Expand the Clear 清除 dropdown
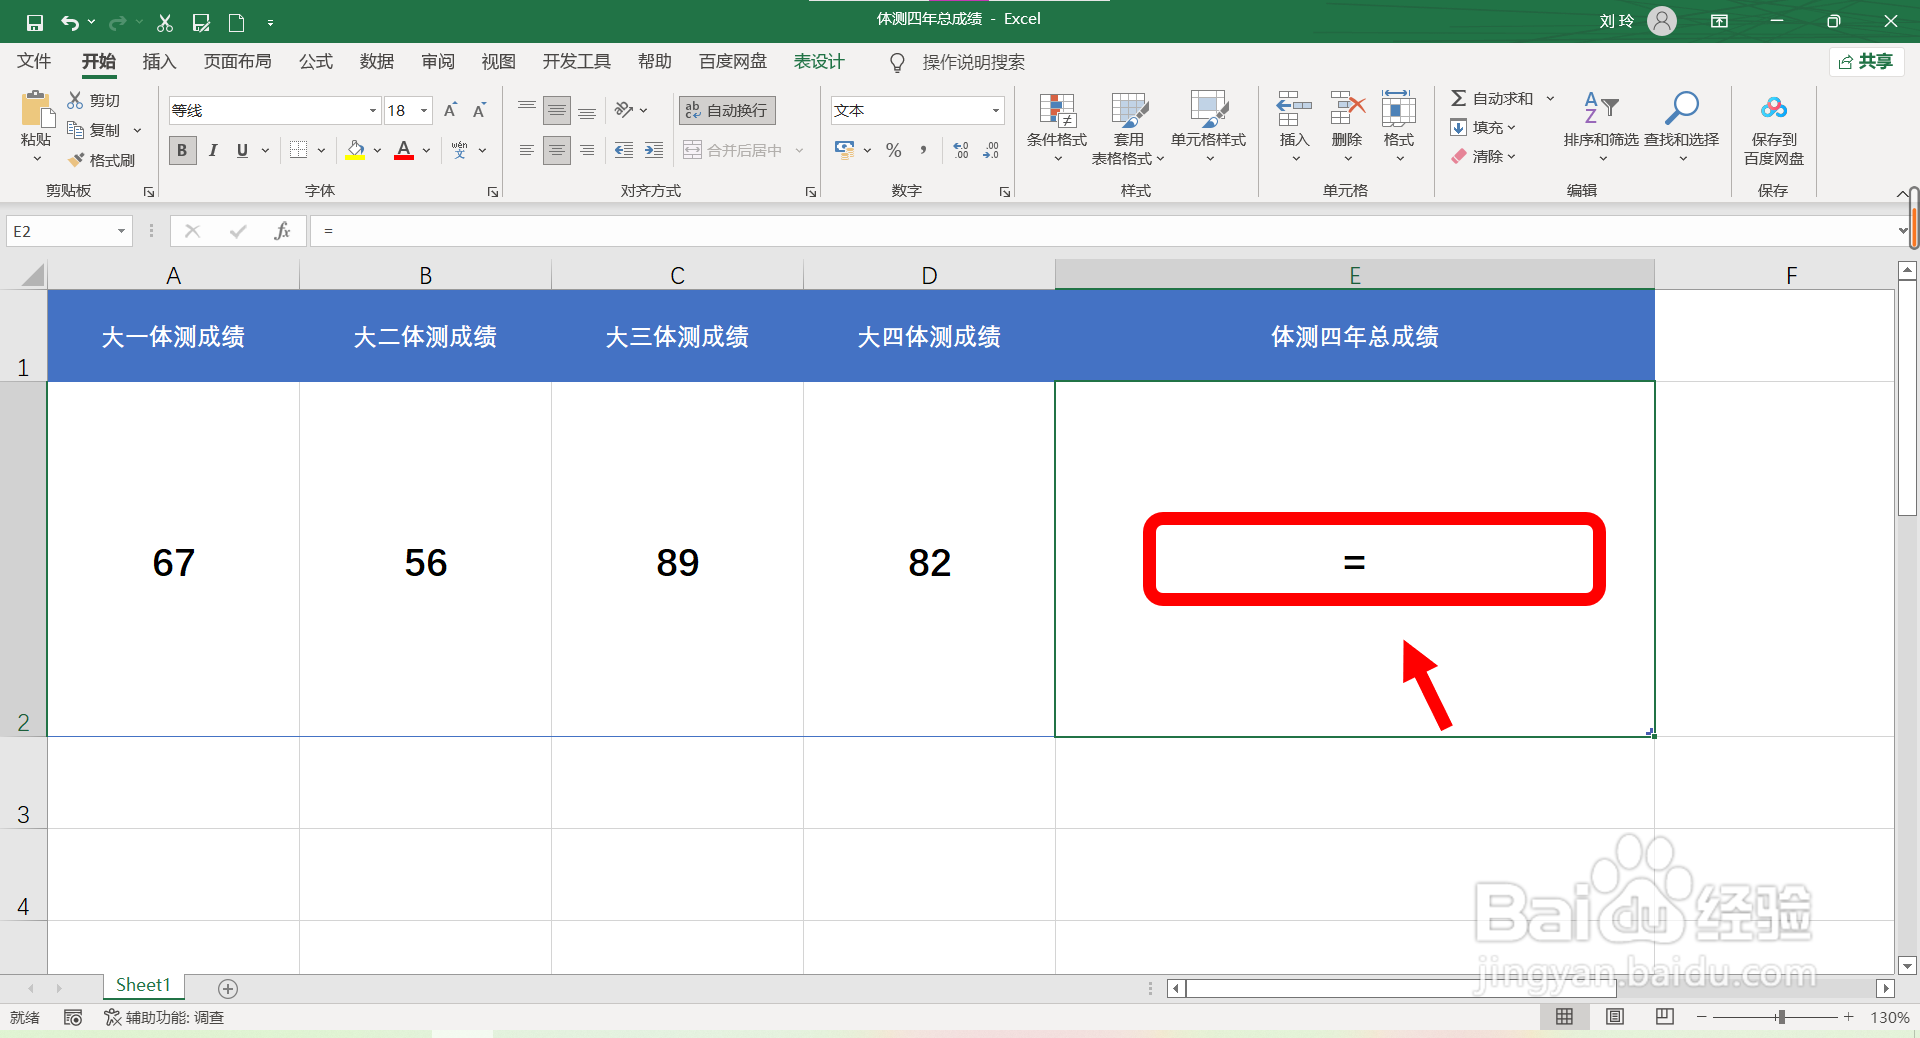This screenshot has height=1038, width=1920. point(1511,156)
